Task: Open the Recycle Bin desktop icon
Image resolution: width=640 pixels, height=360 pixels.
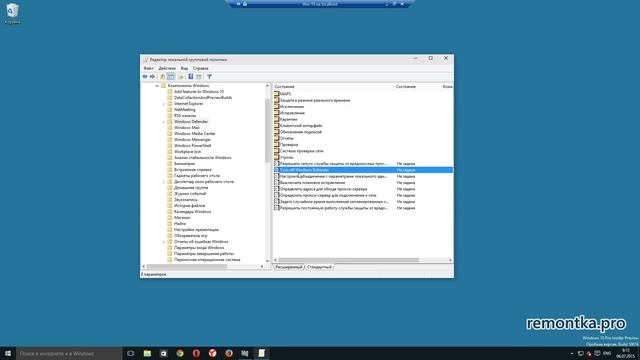Action: coord(12,13)
